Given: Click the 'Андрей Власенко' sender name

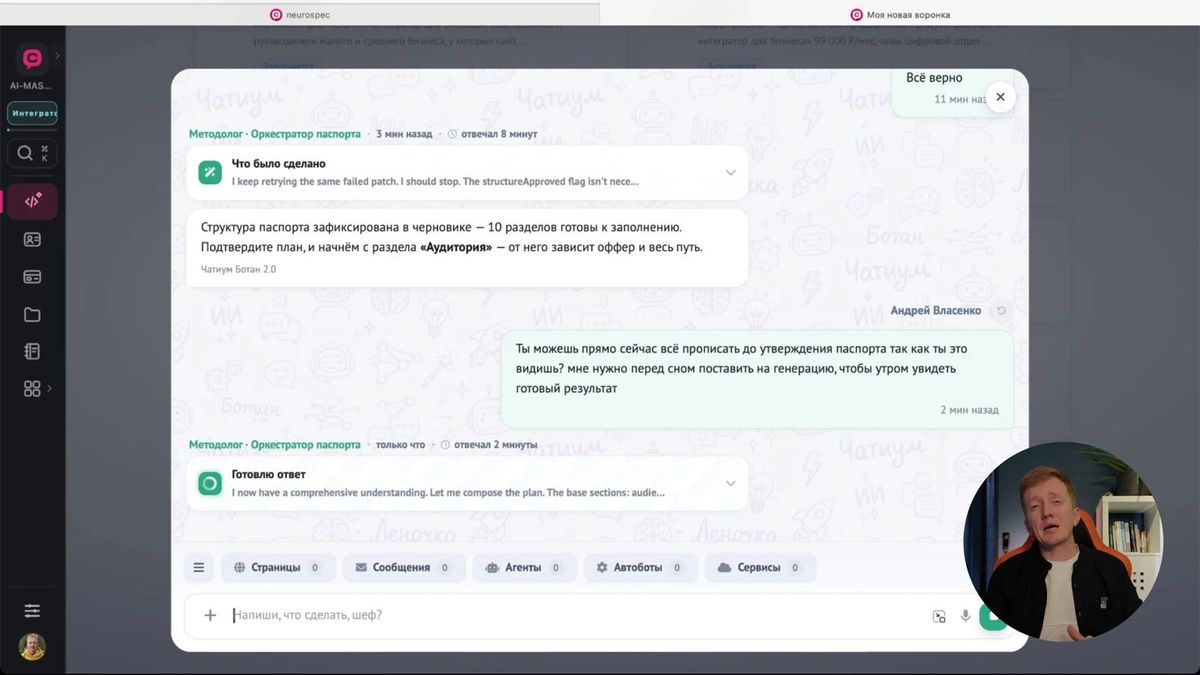Looking at the screenshot, I should (936, 311).
